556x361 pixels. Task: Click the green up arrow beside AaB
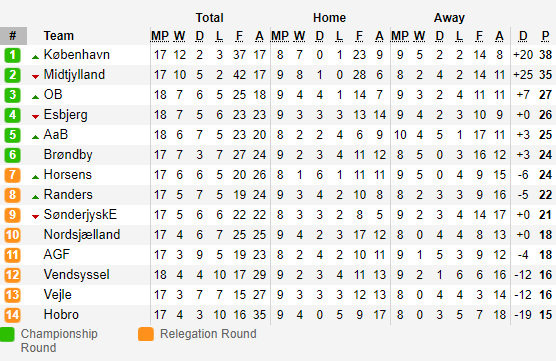pyautogui.click(x=35, y=137)
